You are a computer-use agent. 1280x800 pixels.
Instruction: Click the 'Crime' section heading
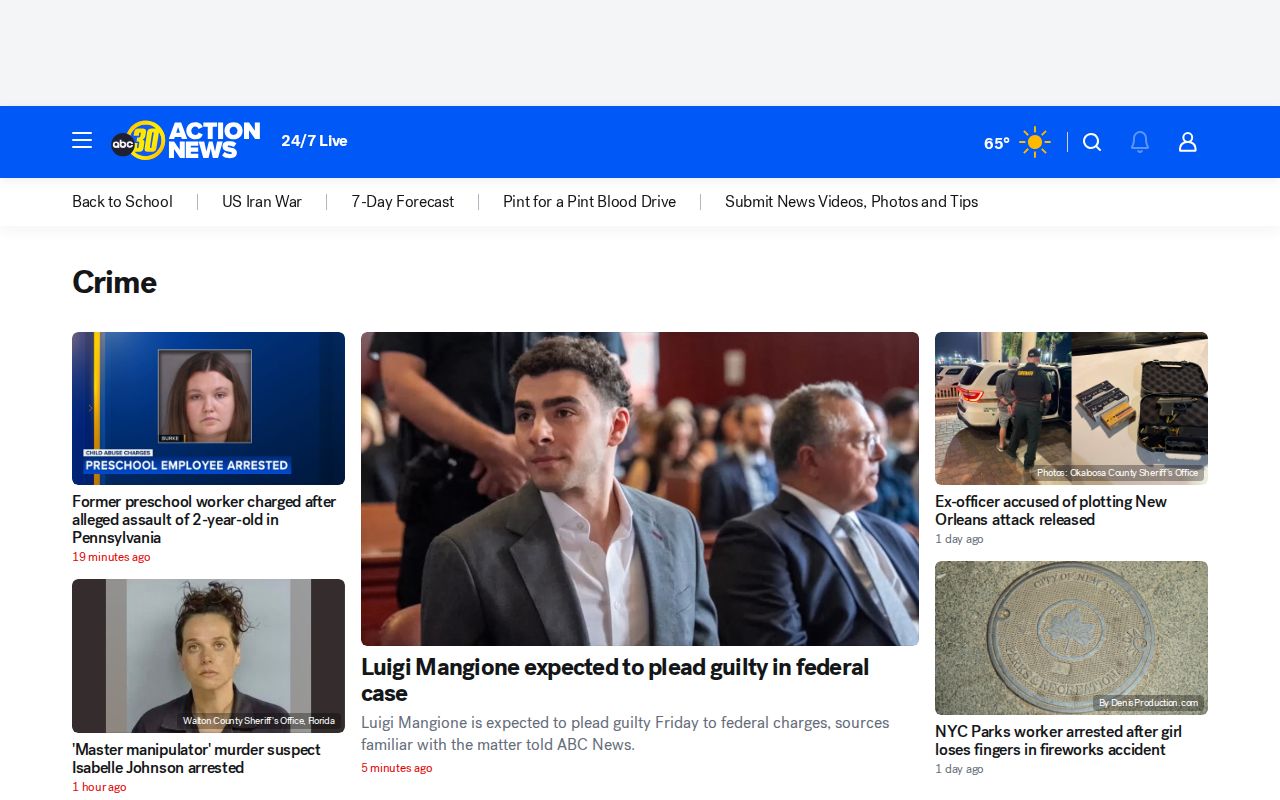[x=114, y=282]
